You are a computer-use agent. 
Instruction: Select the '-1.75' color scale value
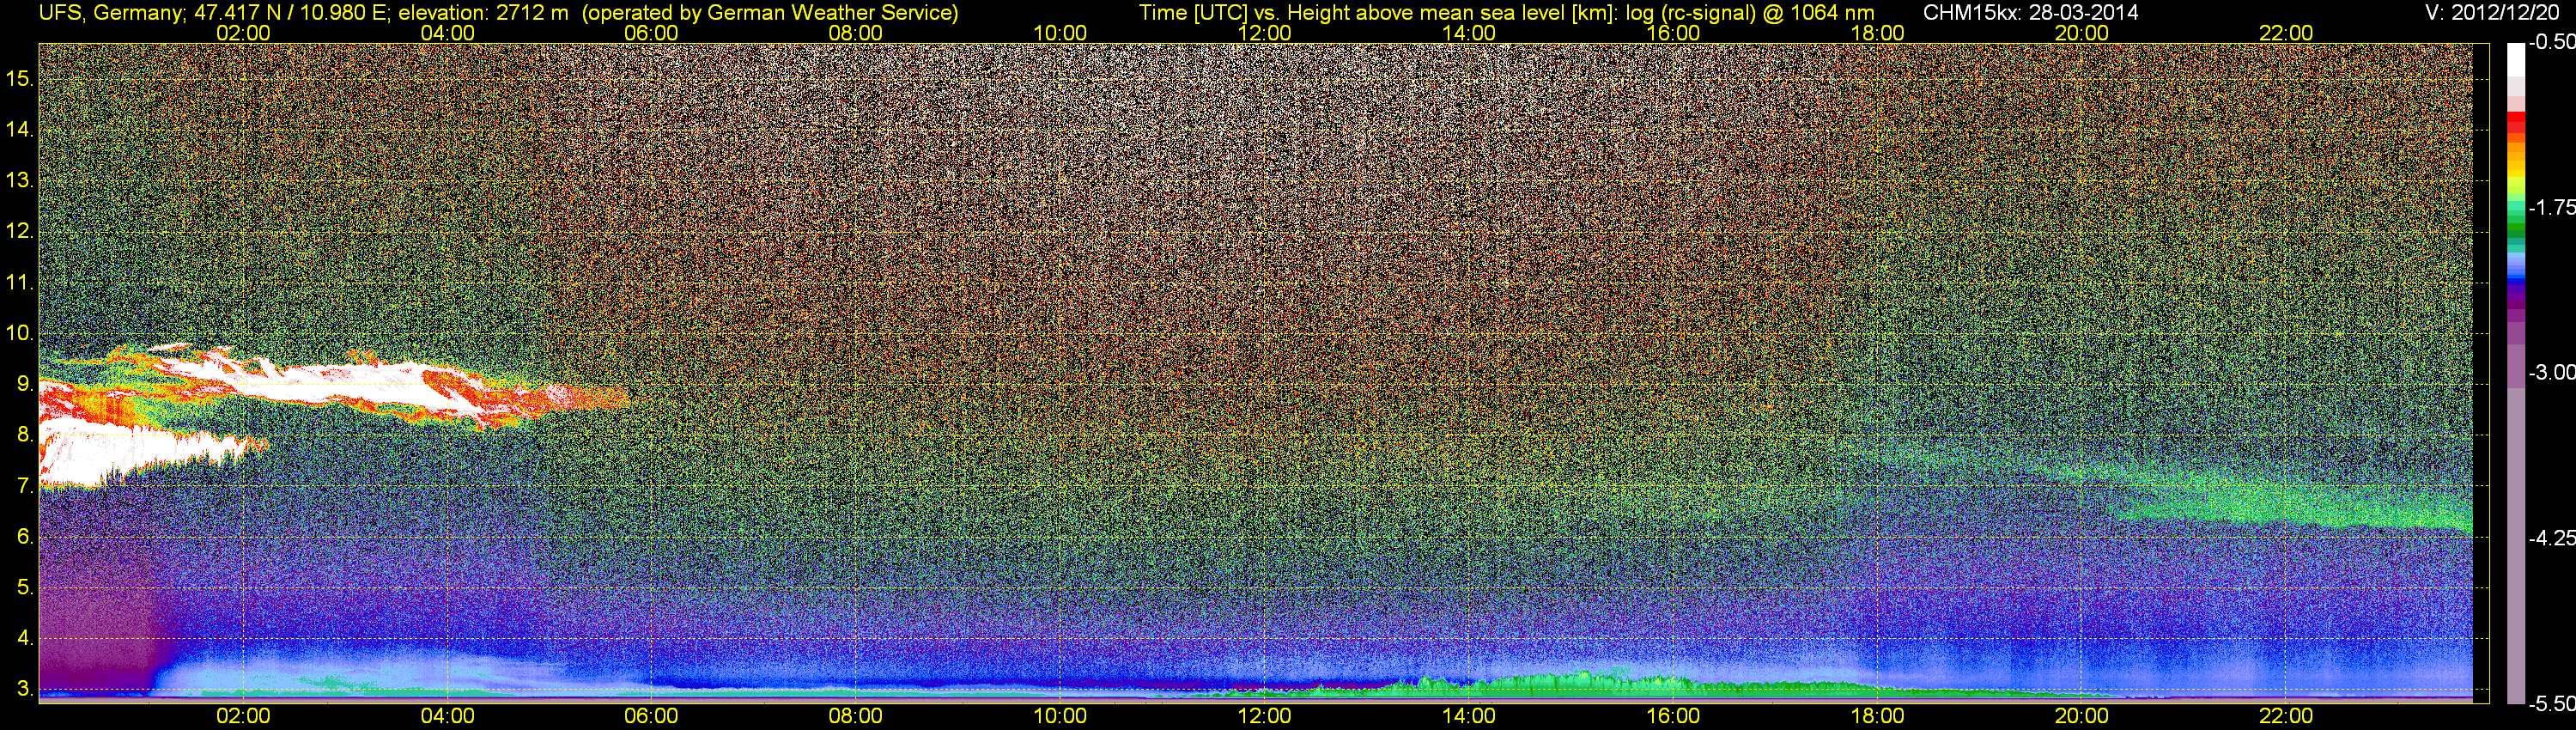point(2551,207)
